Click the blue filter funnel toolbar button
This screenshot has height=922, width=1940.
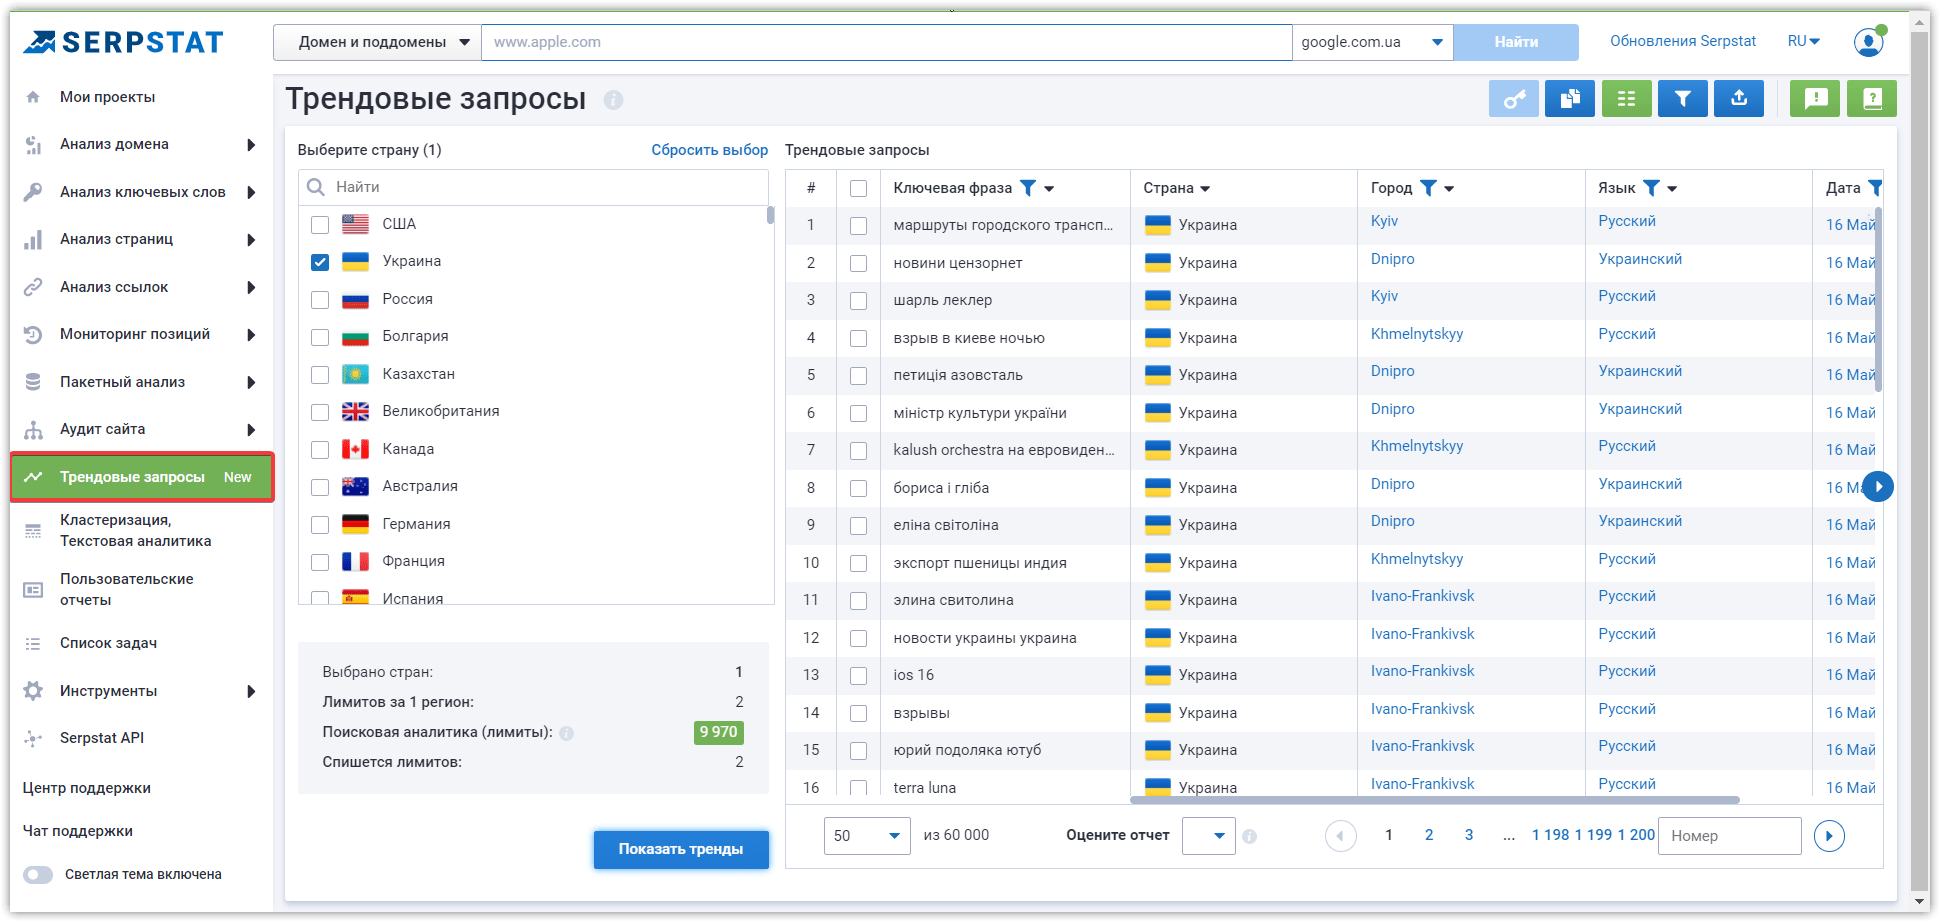click(1683, 99)
